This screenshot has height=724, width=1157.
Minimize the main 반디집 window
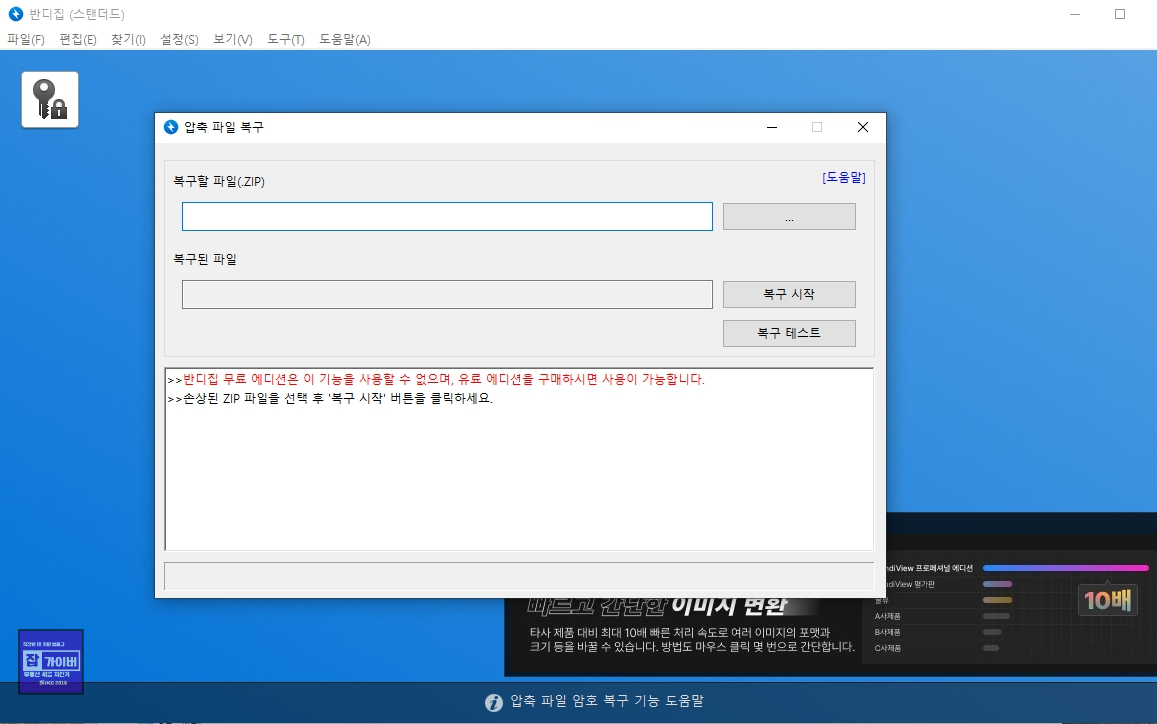(1075, 14)
